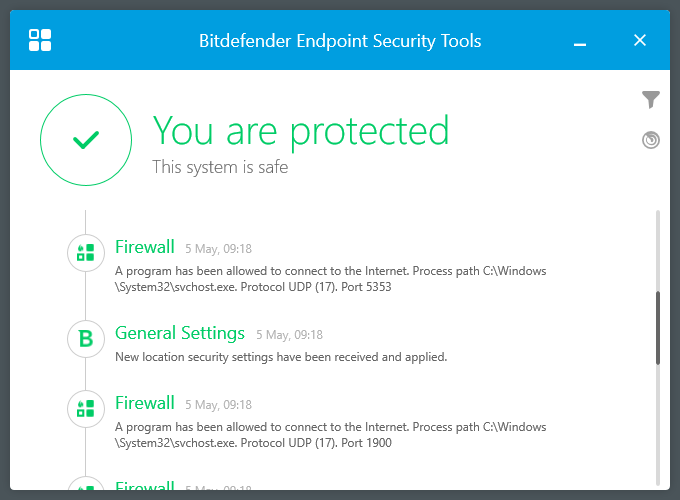Close the Bitdefender Endpoint Security Tools window
Screen dimensions: 680x500
point(640,40)
